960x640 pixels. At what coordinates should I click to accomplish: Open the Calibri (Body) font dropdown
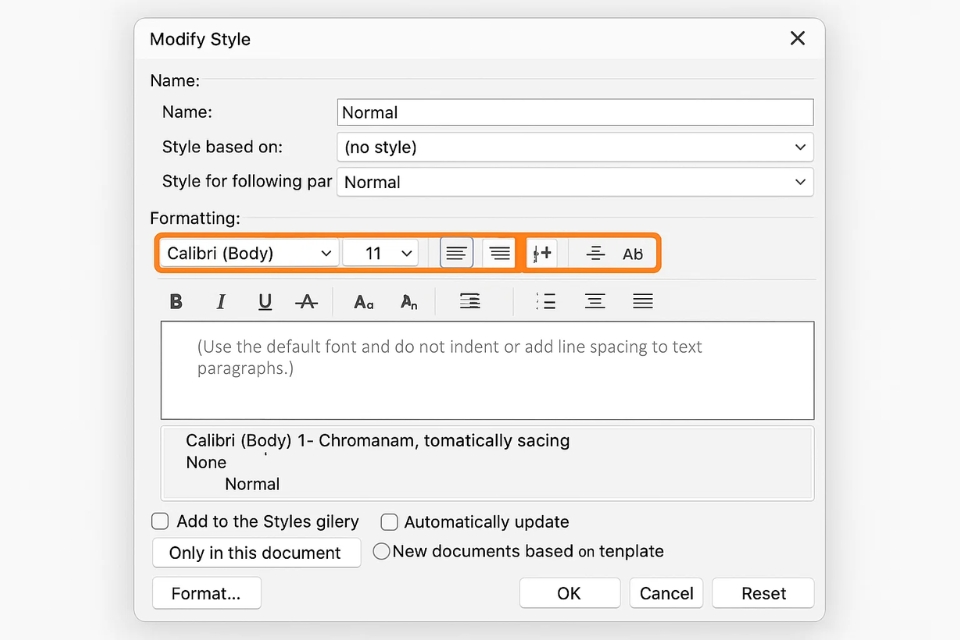(x=249, y=254)
